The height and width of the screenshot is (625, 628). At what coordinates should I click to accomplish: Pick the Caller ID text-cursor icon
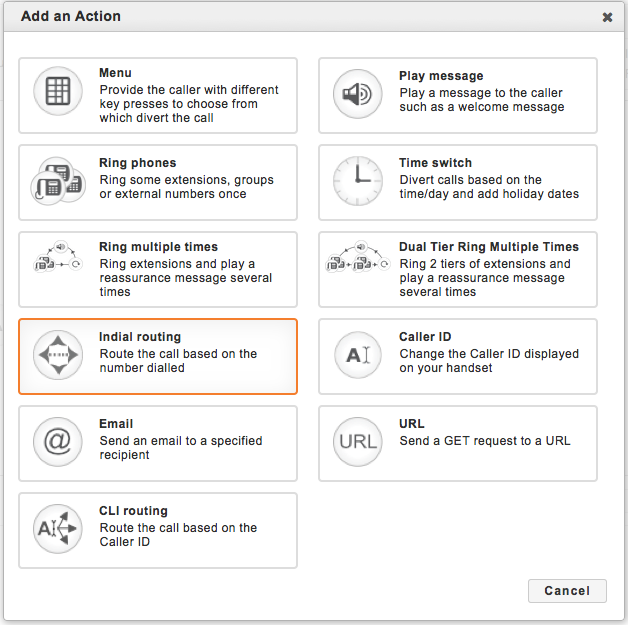358,355
